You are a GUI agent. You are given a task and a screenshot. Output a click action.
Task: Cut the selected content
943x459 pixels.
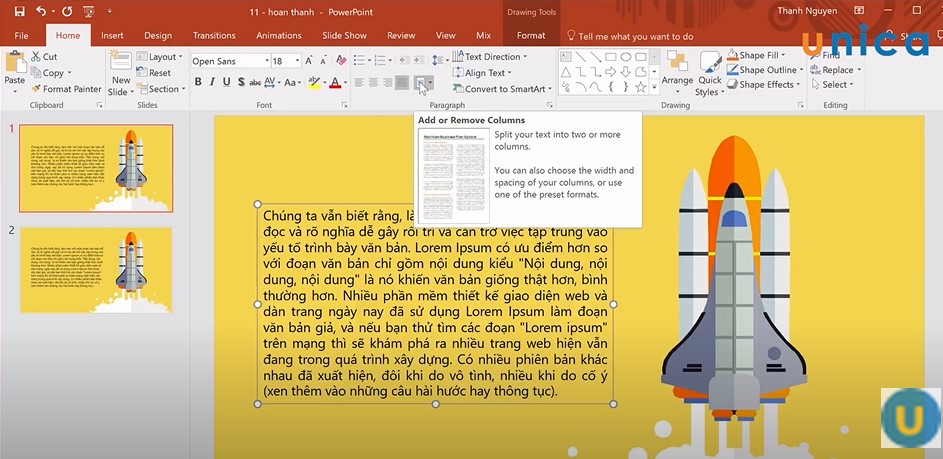click(45, 57)
